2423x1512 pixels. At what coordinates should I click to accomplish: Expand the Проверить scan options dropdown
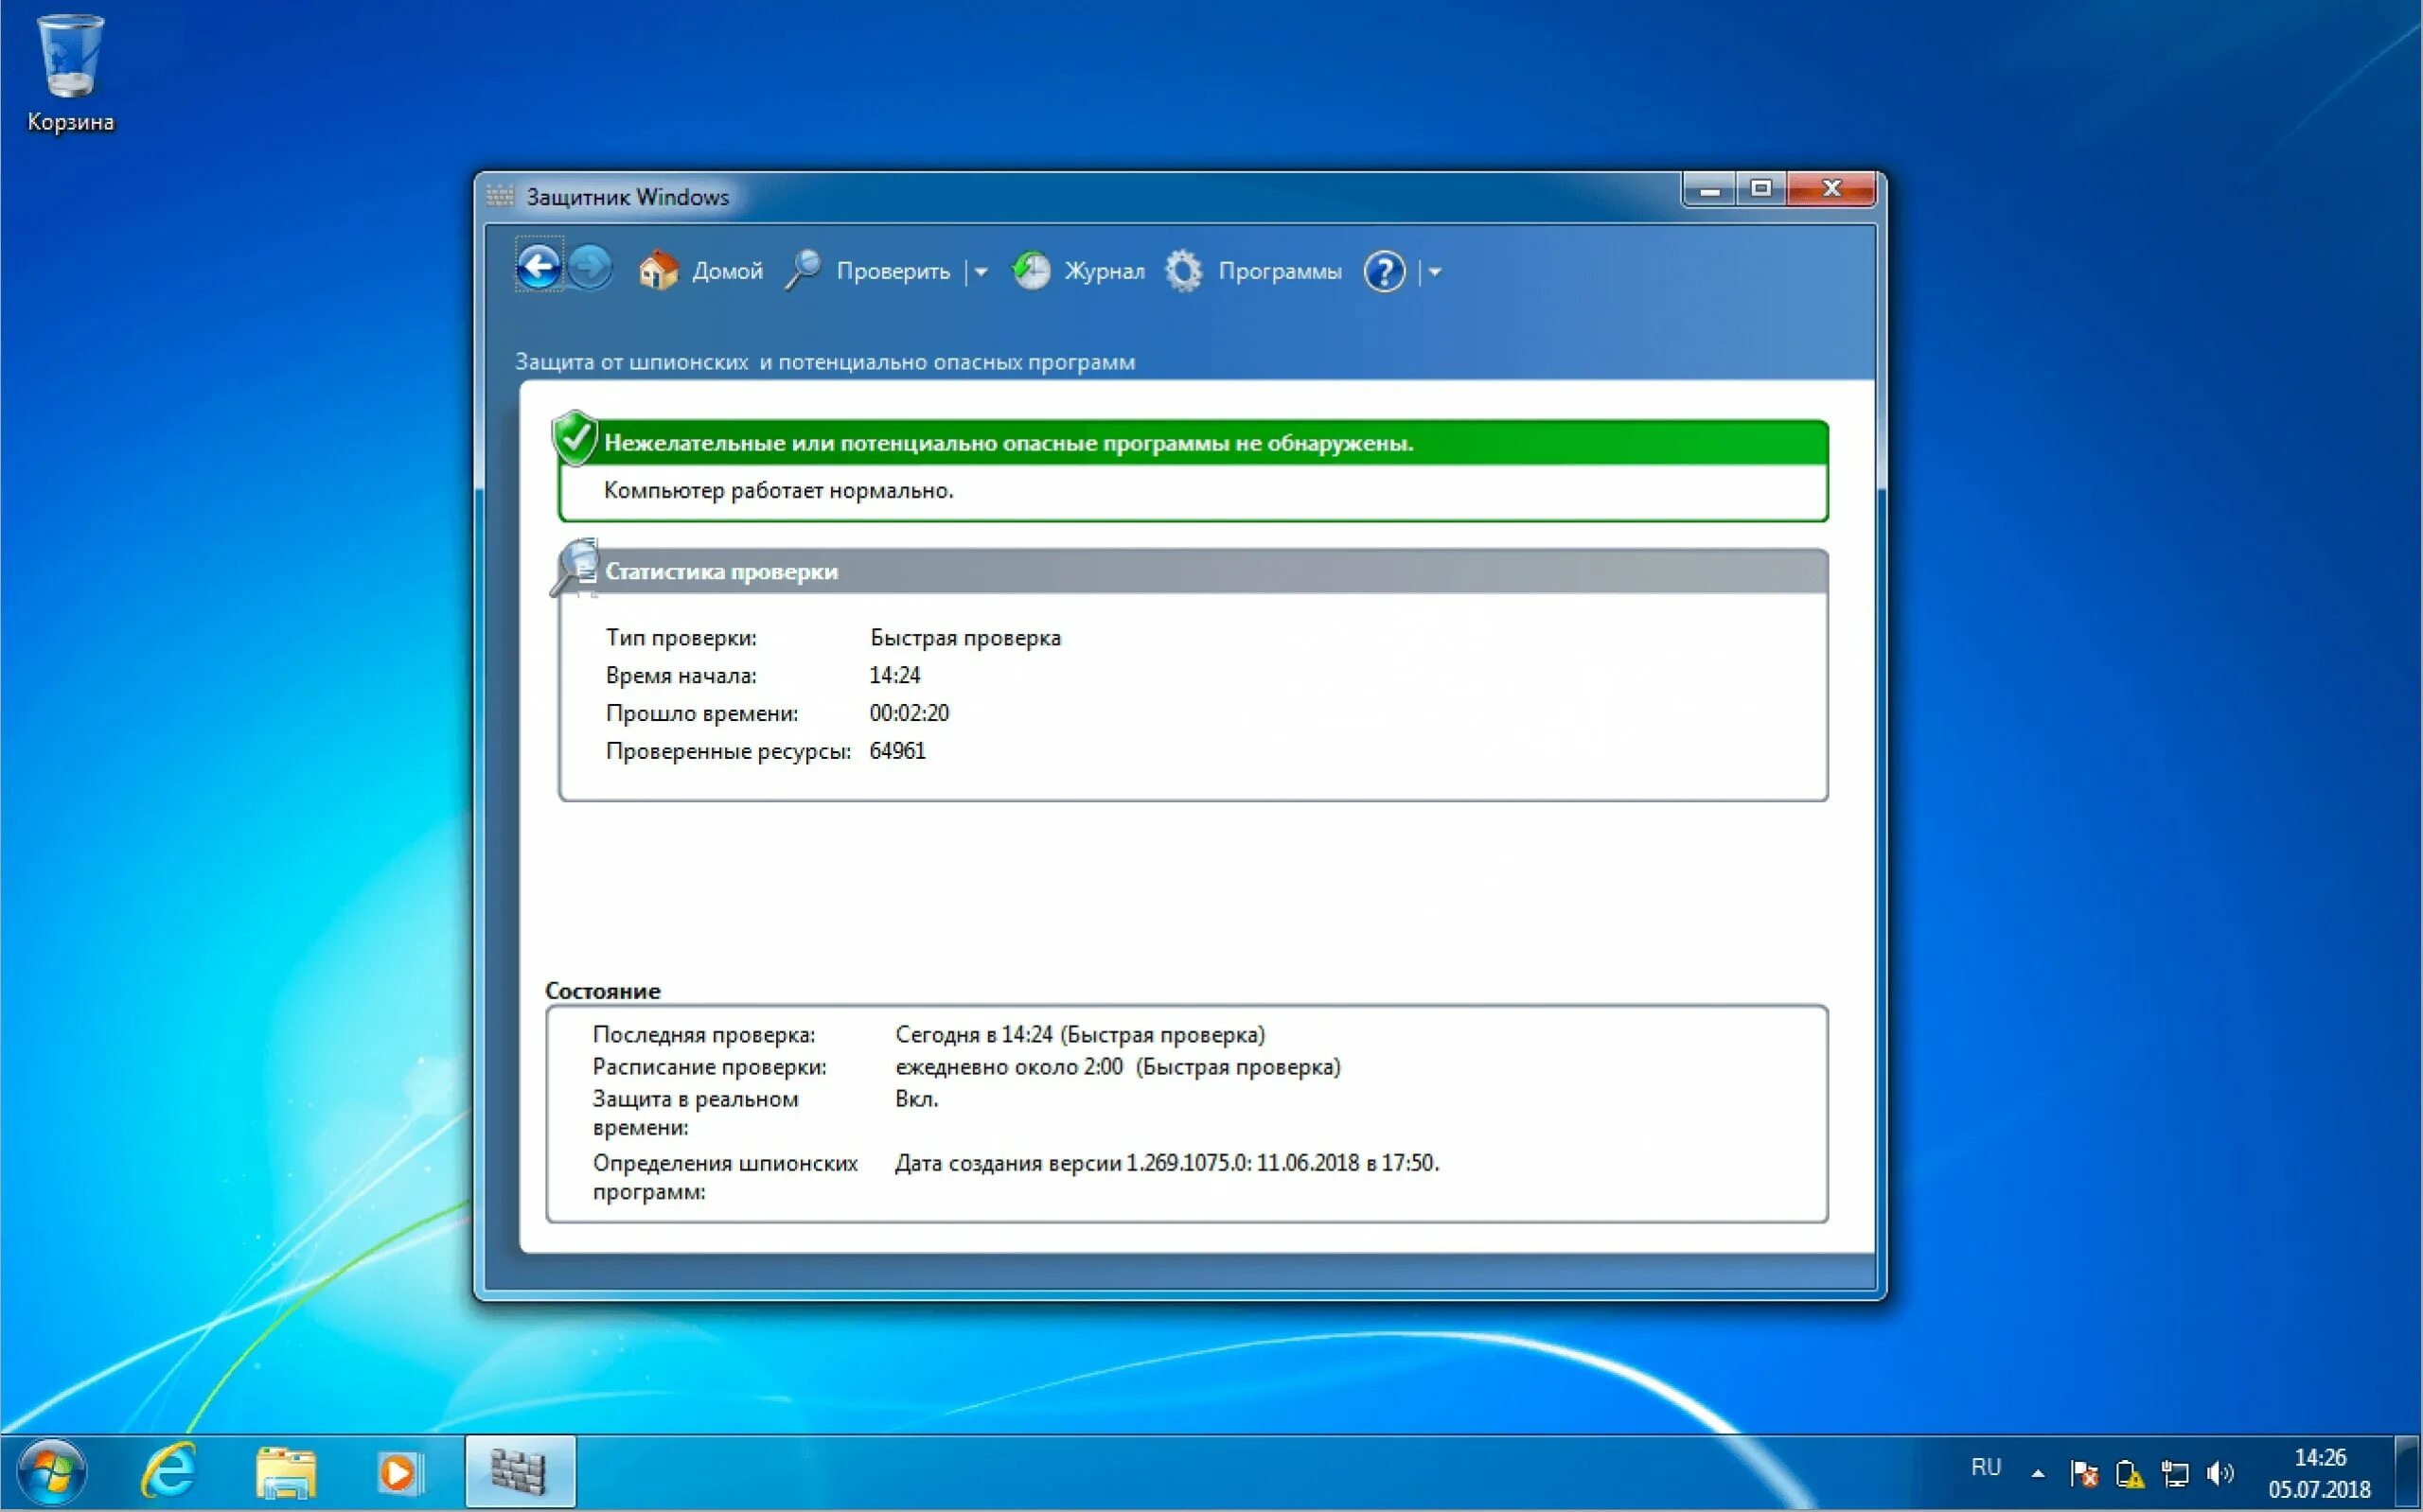pyautogui.click(x=981, y=272)
